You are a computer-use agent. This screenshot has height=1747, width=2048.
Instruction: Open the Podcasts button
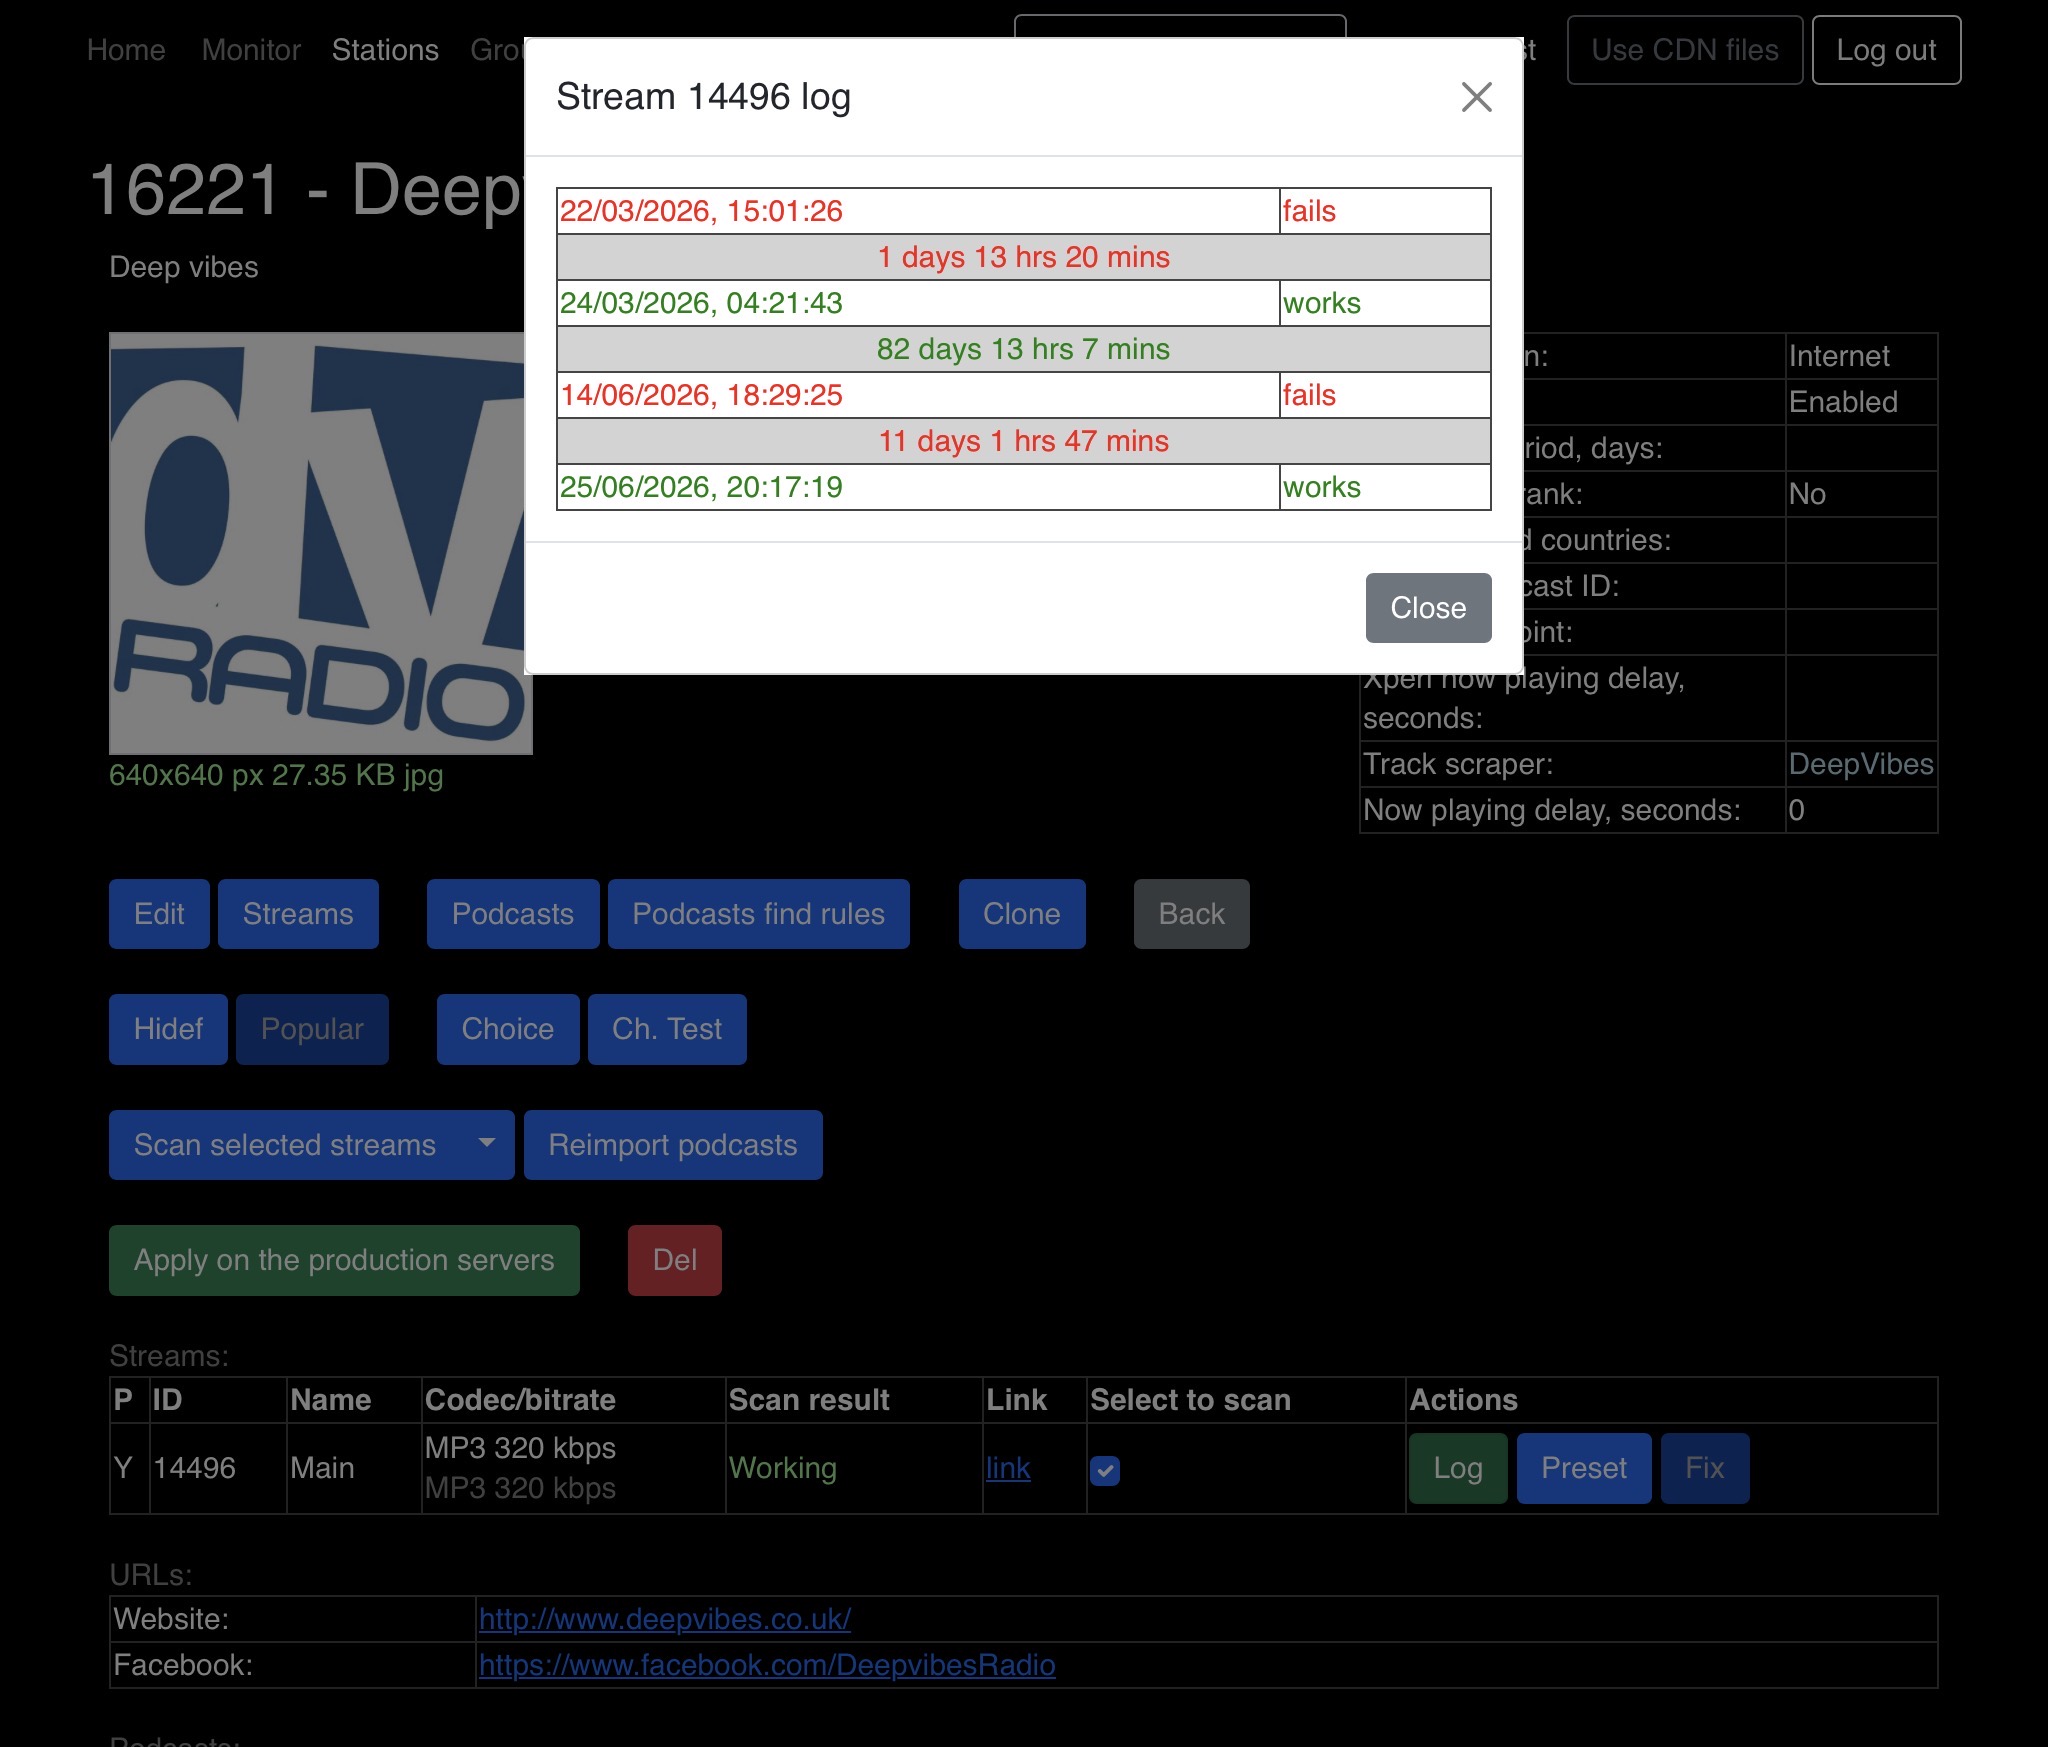pos(513,914)
